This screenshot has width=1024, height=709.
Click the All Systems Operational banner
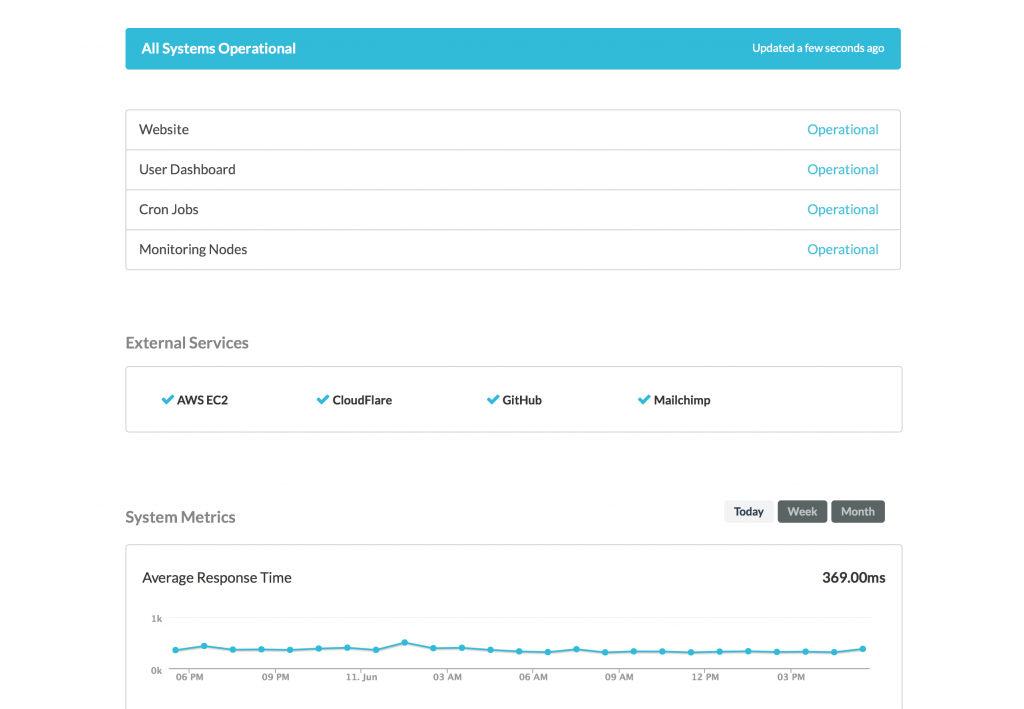(x=513, y=48)
